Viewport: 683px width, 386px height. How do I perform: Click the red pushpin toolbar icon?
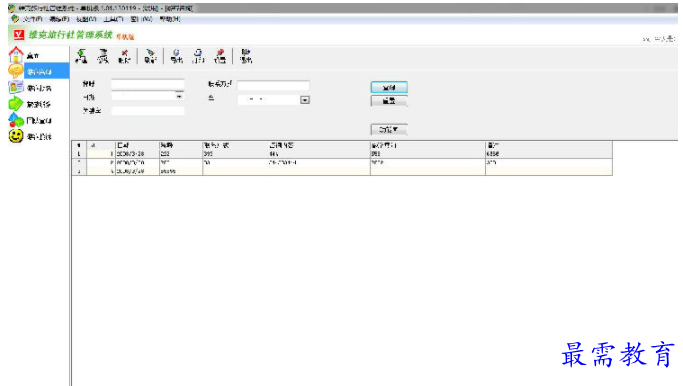click(220, 56)
